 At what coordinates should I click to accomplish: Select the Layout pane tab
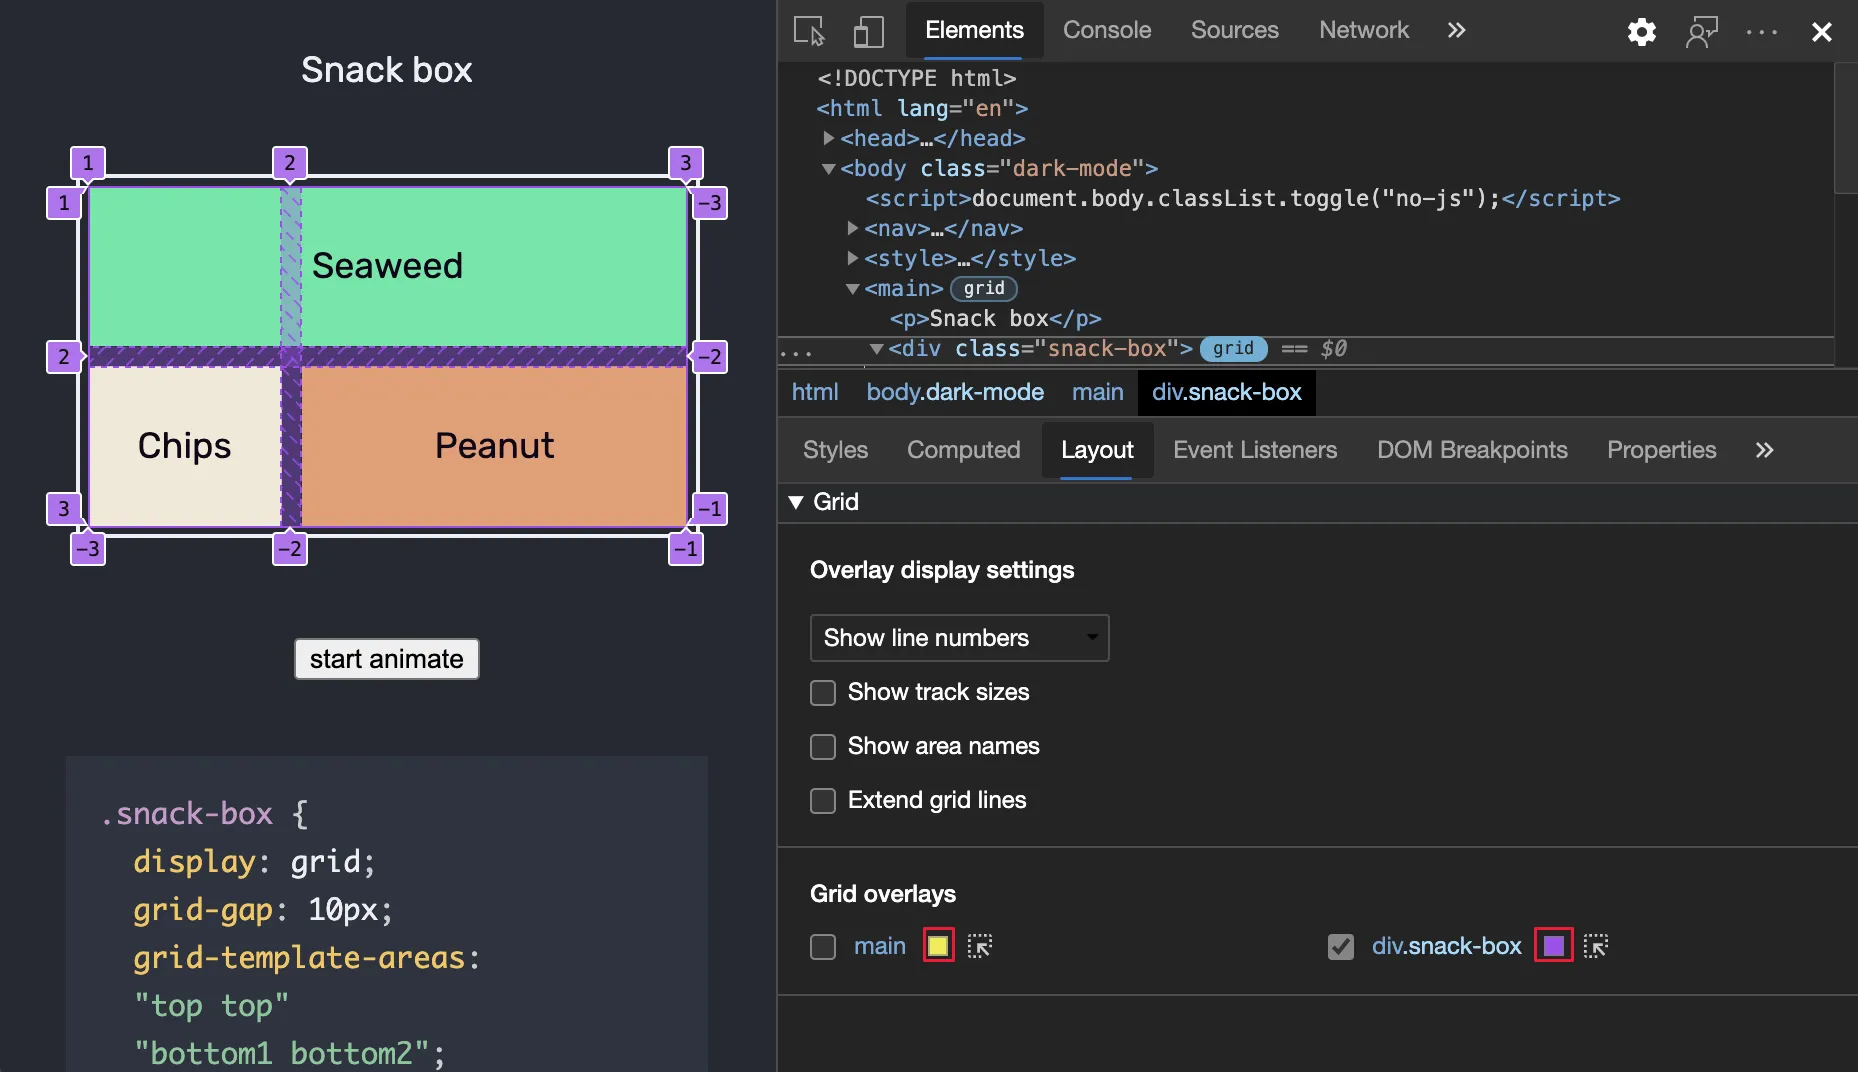point(1097,450)
